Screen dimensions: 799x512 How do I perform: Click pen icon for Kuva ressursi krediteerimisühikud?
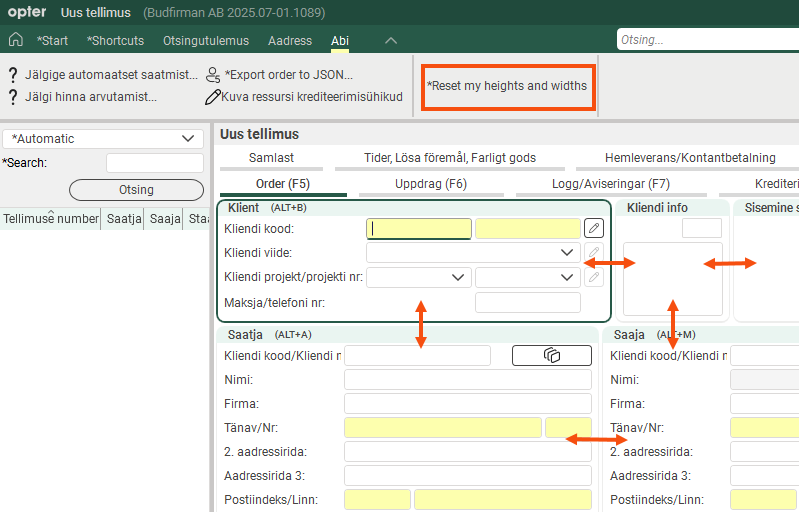213,97
